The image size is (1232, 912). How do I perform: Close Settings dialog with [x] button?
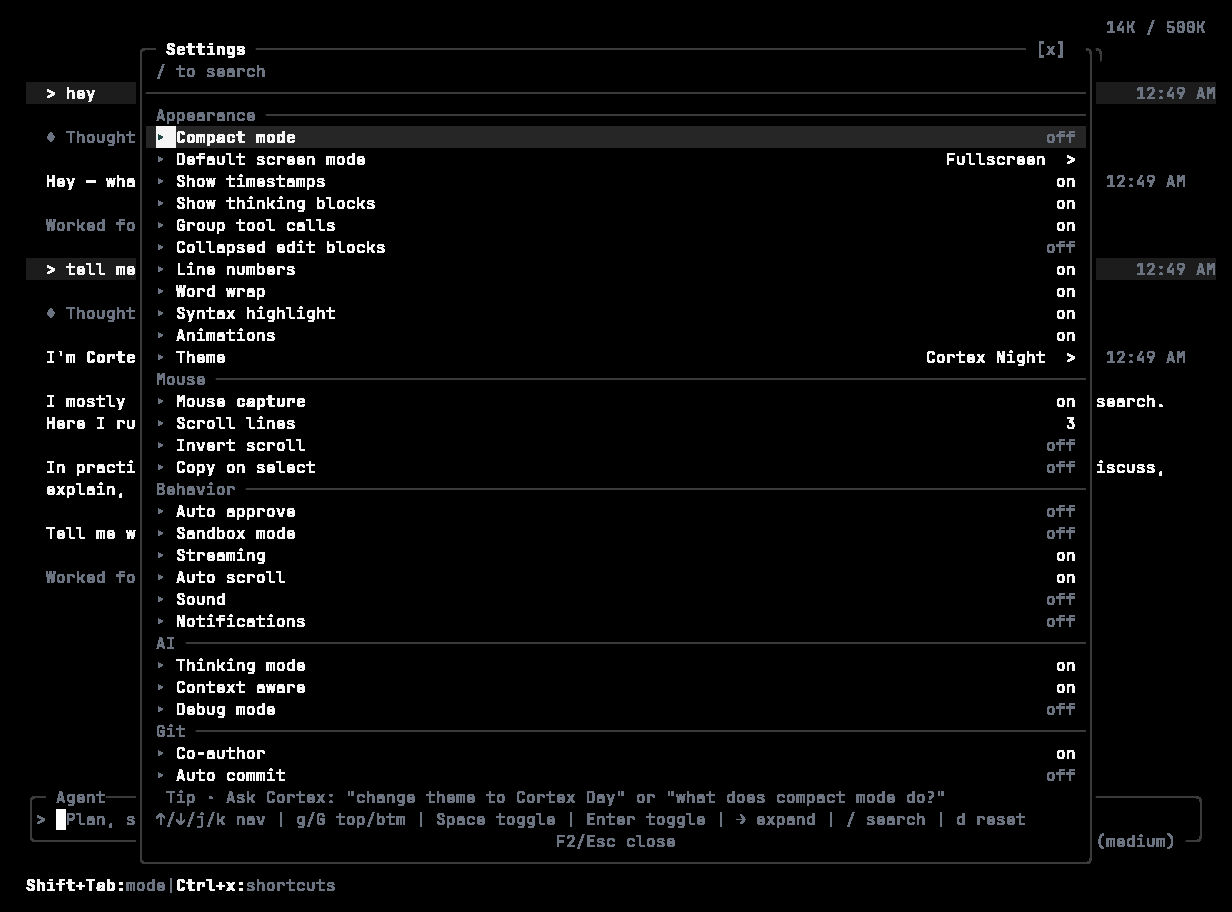tap(1050, 49)
